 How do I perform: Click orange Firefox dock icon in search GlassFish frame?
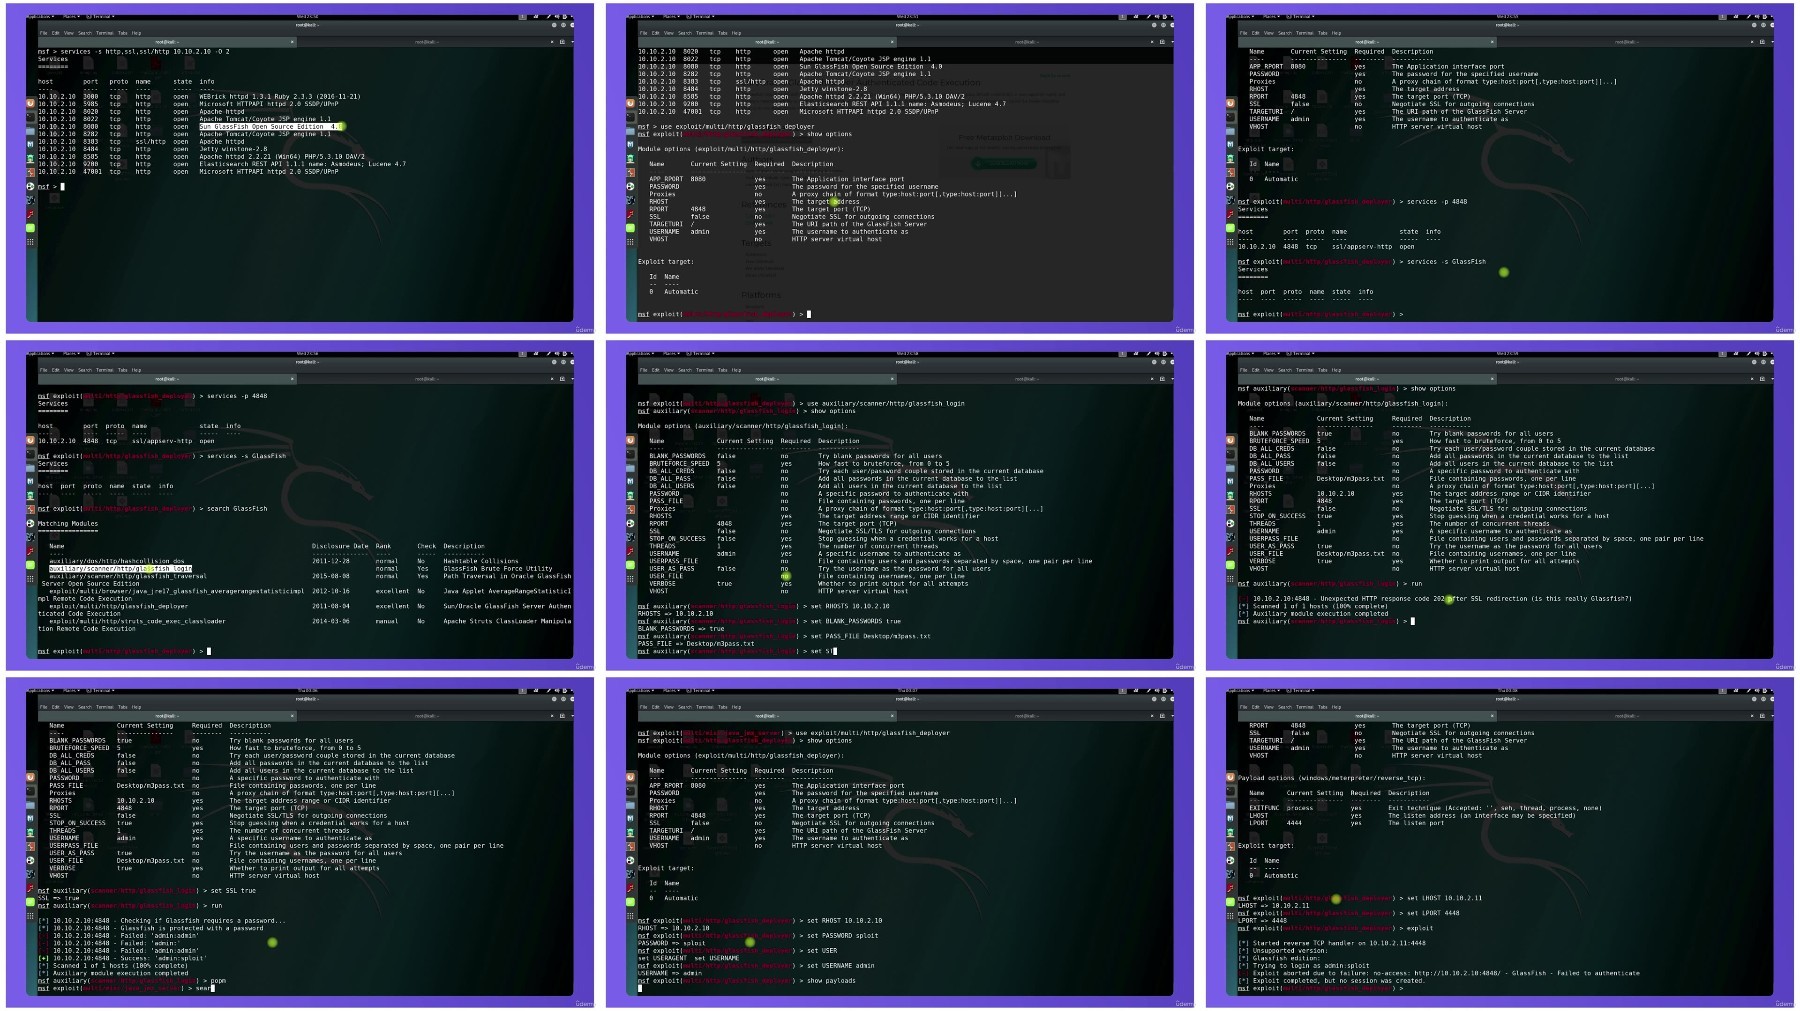point(31,440)
